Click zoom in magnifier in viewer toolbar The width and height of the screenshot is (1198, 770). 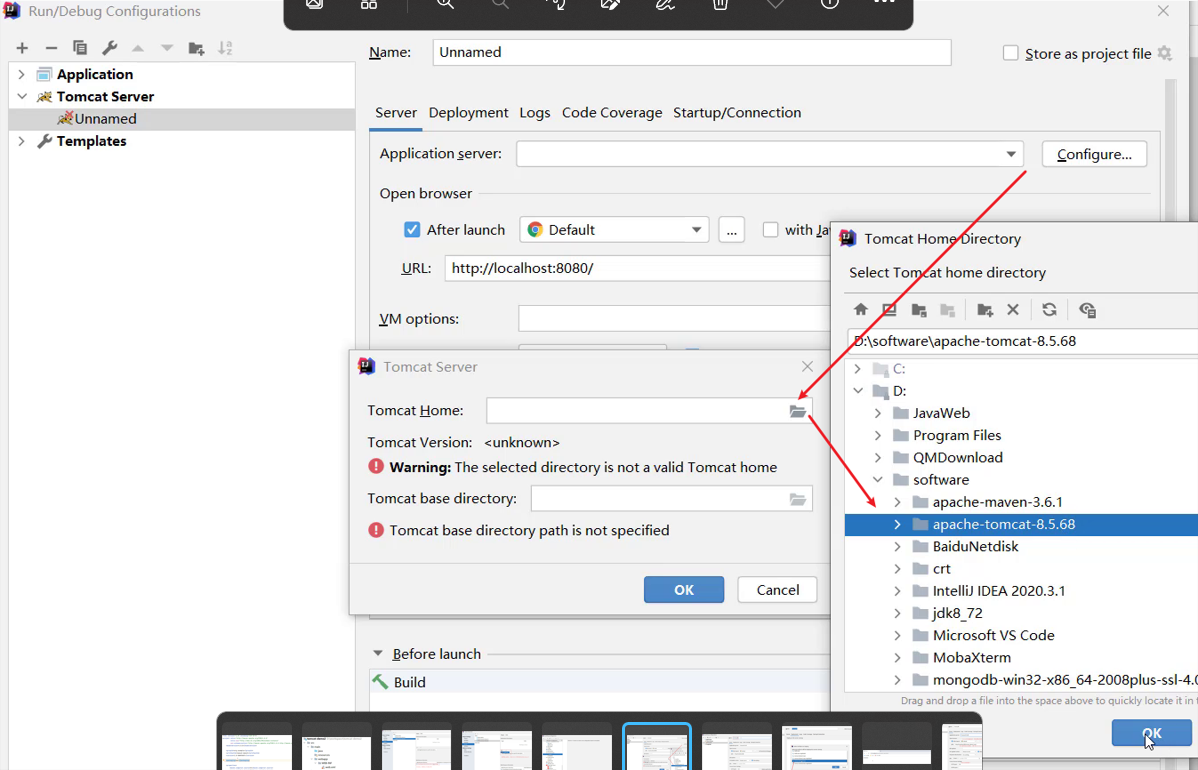pyautogui.click(x=445, y=4)
